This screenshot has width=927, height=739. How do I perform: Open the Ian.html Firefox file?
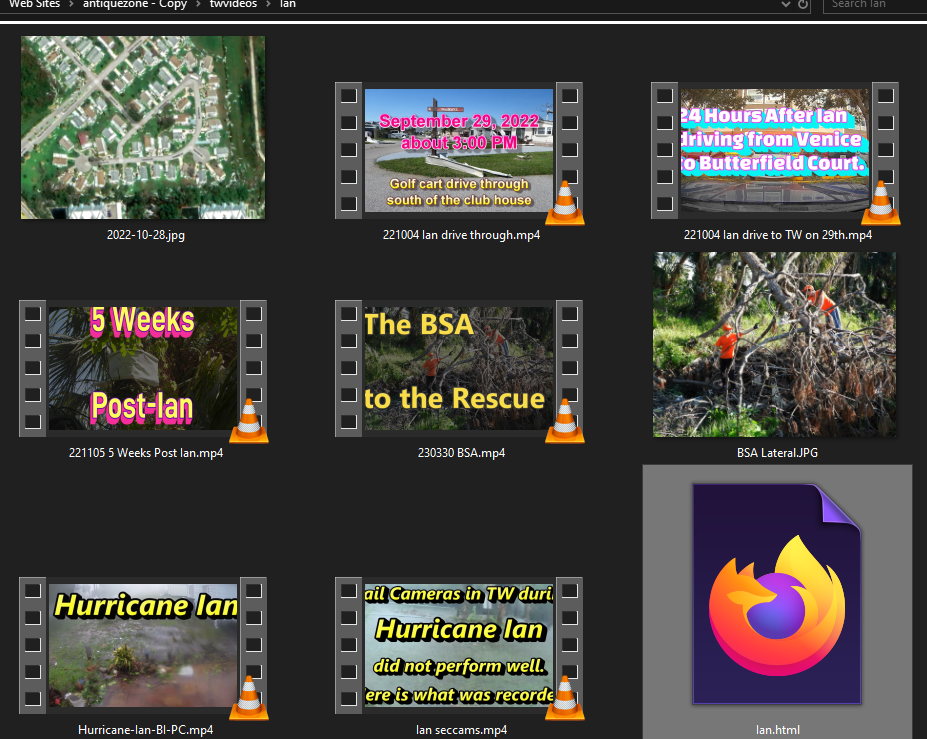pyautogui.click(x=776, y=594)
